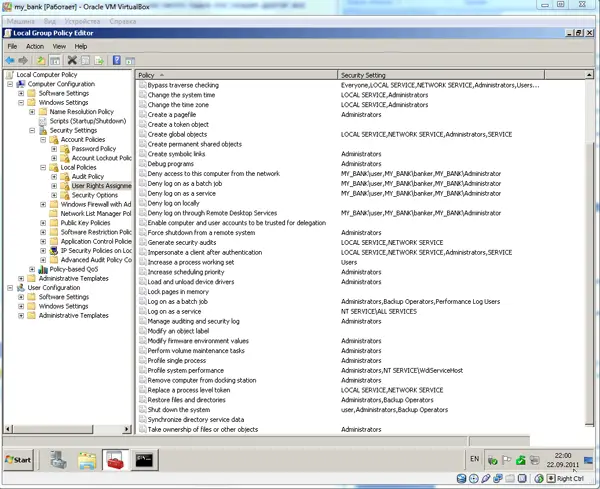Collapse Security Settings tree node
The width and height of the screenshot is (600, 489).
[x=33, y=130]
